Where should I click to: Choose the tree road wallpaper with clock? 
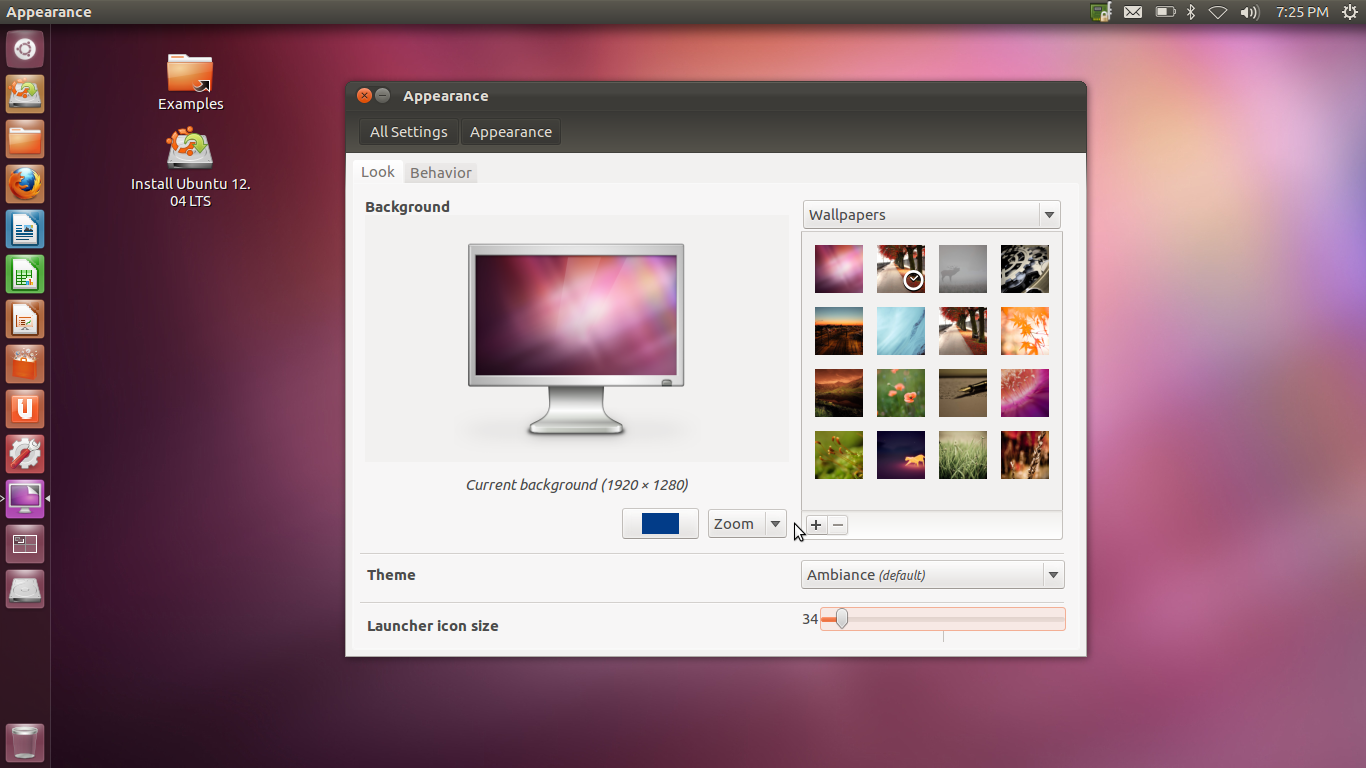point(901,269)
